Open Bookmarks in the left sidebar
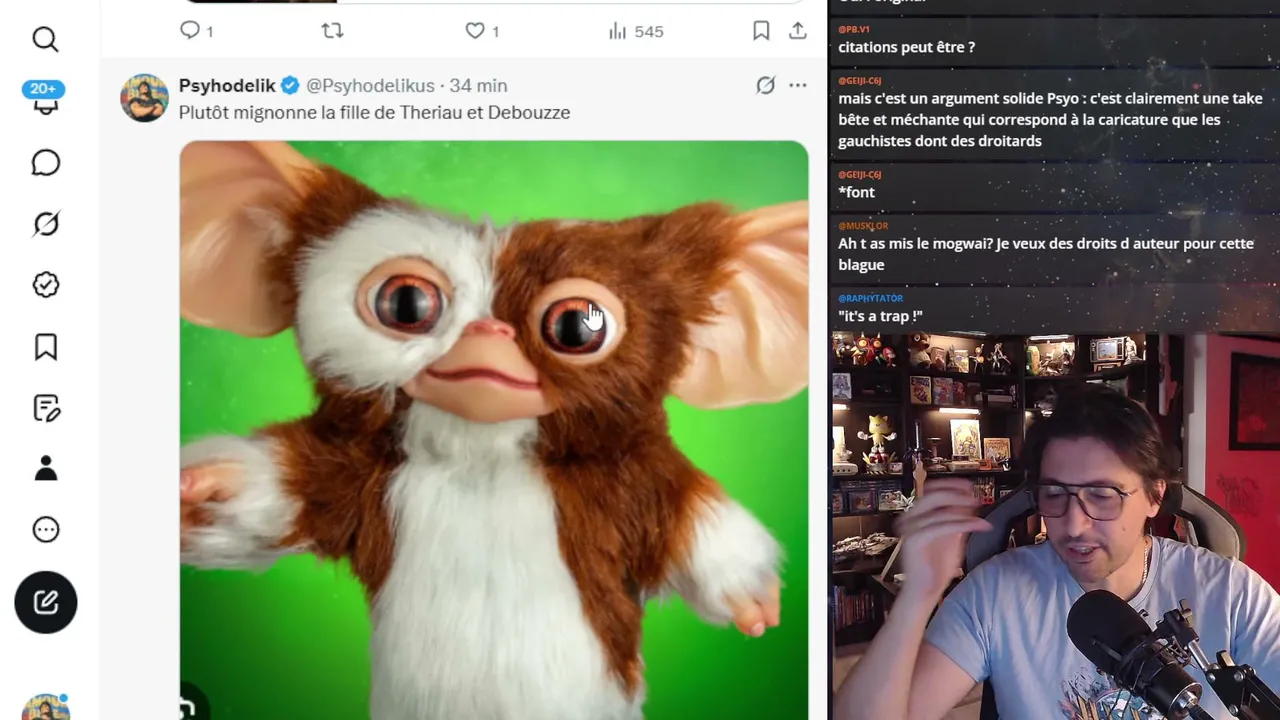 [45, 347]
